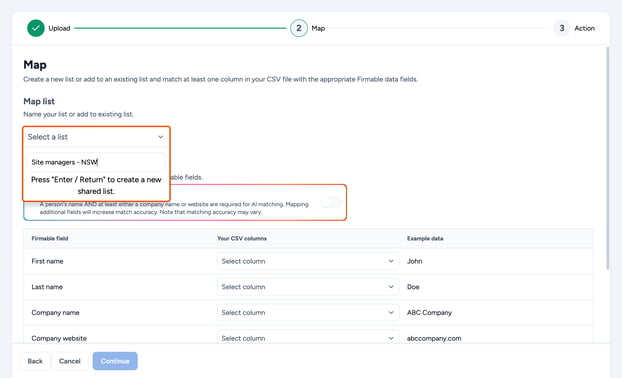
Task: Click the Upload step label
Action: [60, 28]
